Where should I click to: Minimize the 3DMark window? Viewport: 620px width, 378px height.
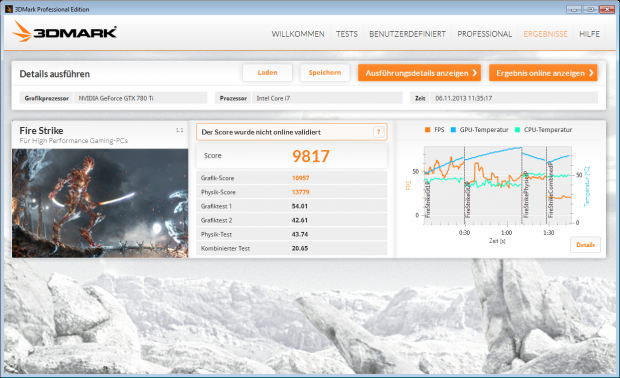pos(573,9)
